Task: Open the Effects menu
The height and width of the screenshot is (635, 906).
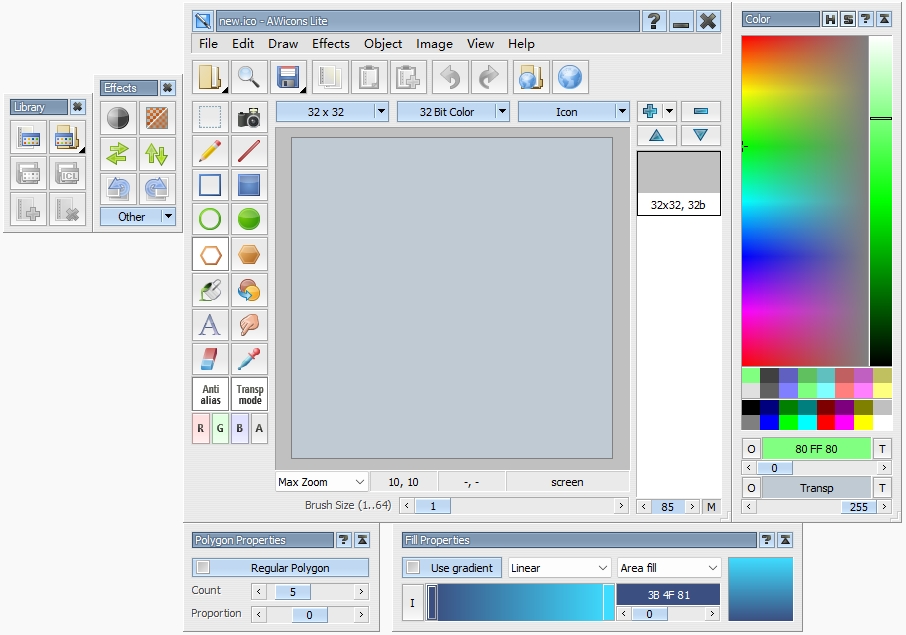Action: point(331,44)
